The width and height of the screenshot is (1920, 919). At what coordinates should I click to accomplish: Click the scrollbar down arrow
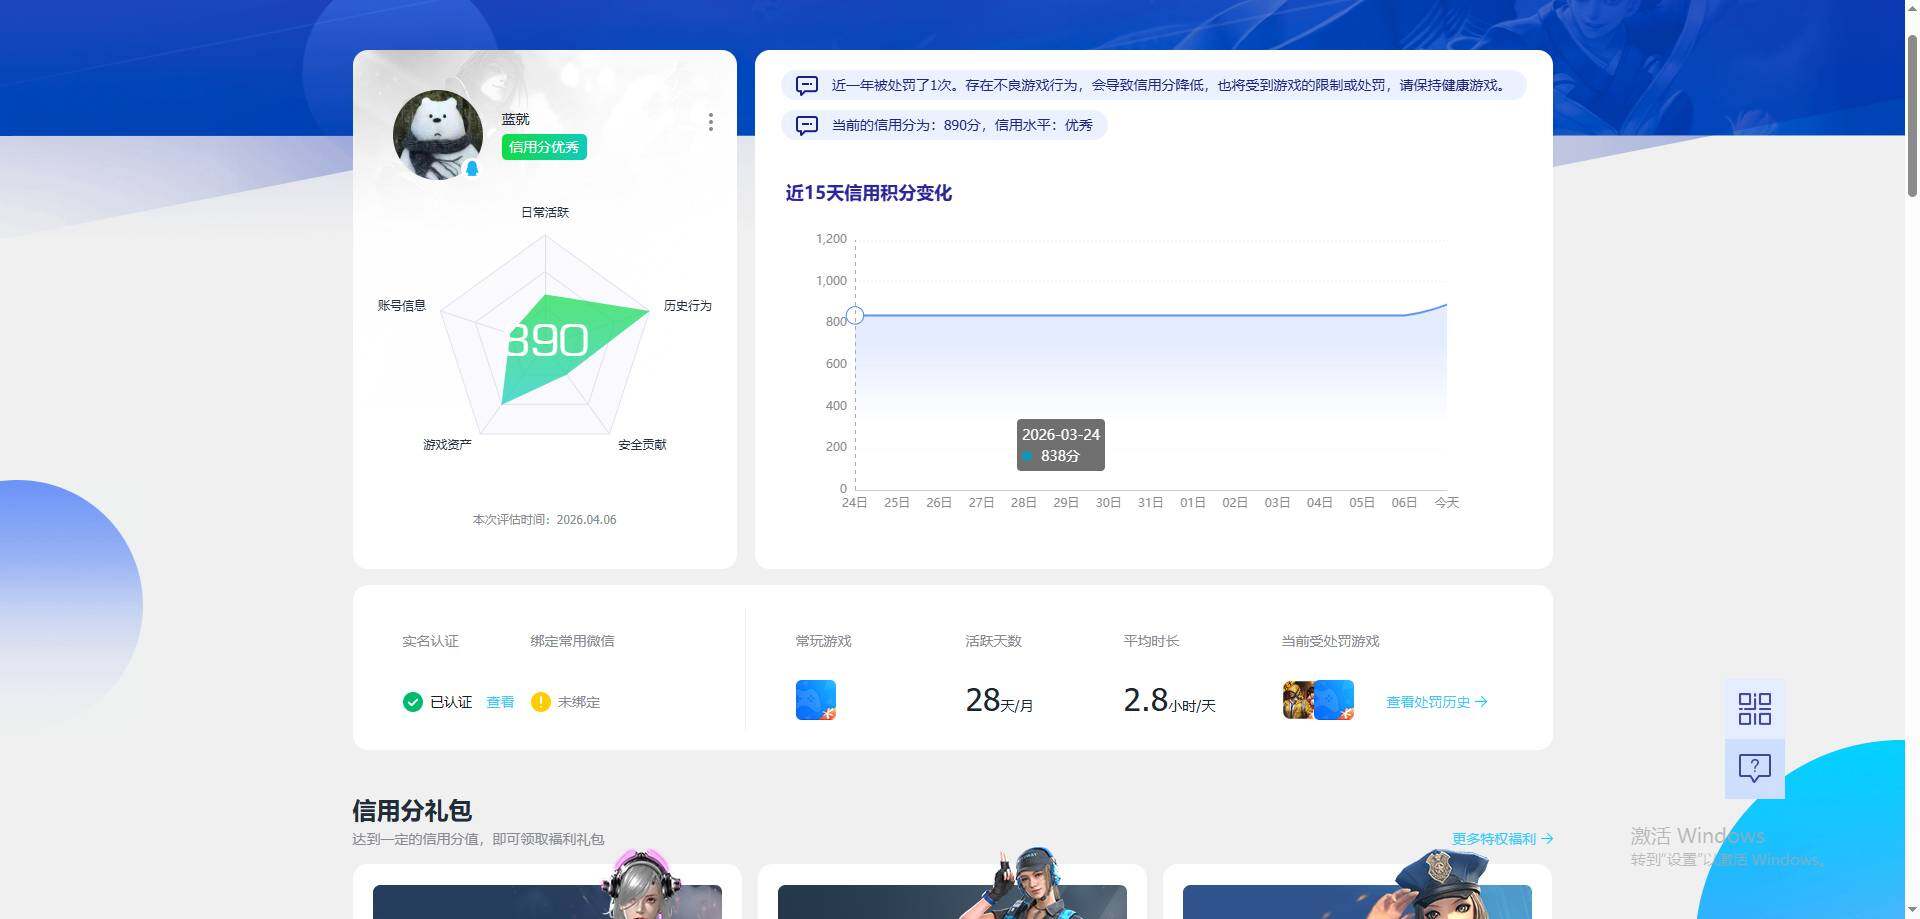[1912, 910]
